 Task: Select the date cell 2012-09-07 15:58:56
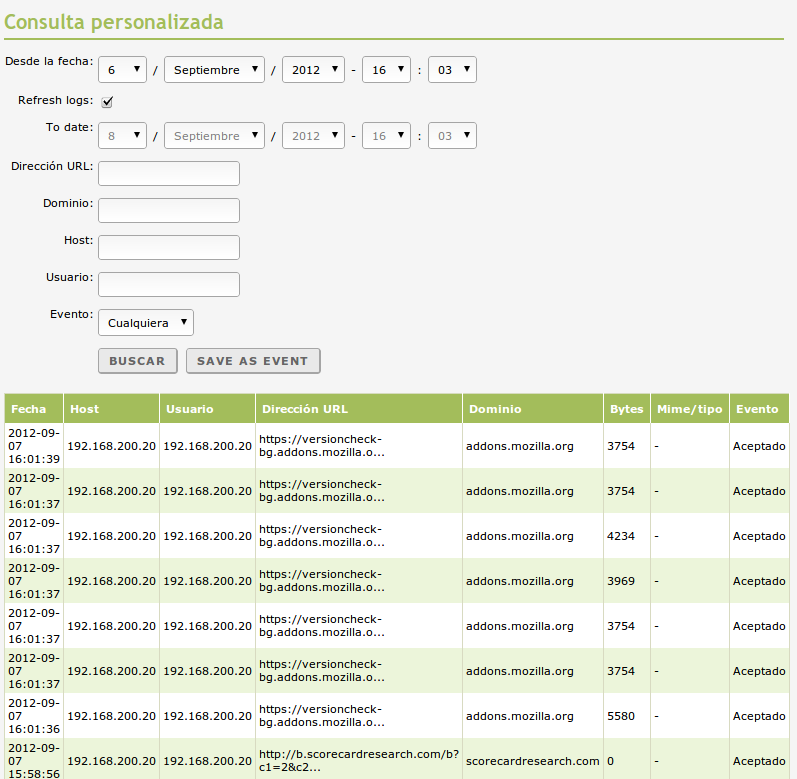pos(34,760)
